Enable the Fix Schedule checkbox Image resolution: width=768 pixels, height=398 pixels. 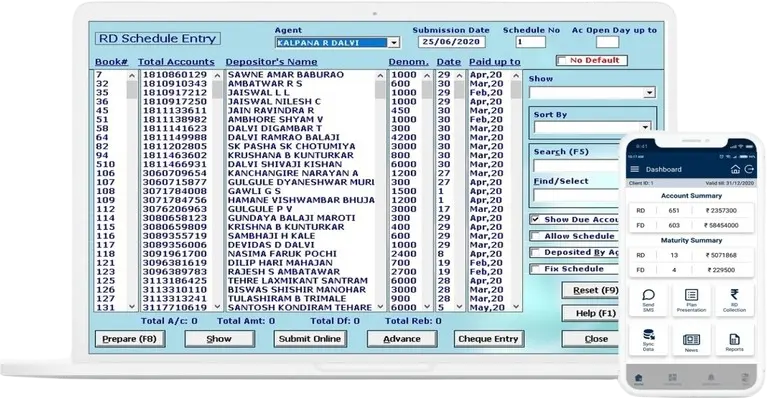pos(535,269)
